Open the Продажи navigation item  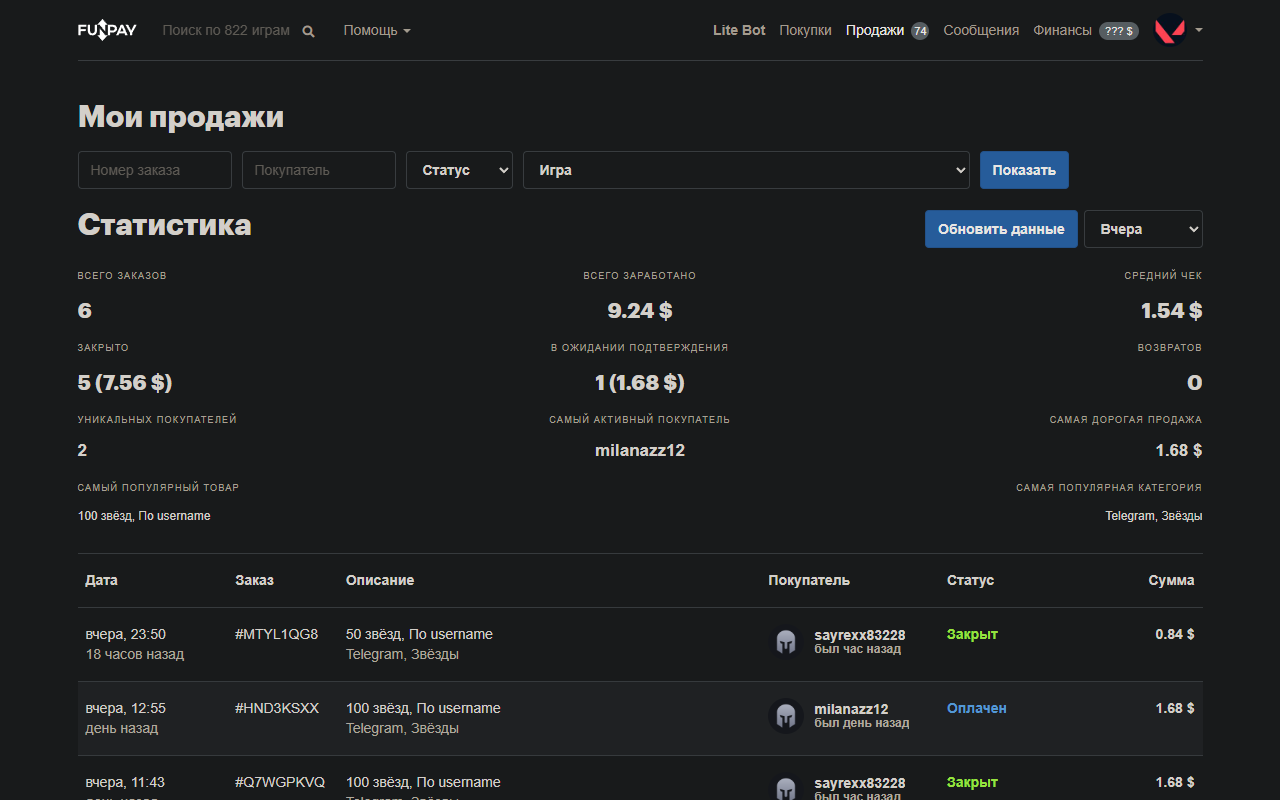tap(875, 30)
